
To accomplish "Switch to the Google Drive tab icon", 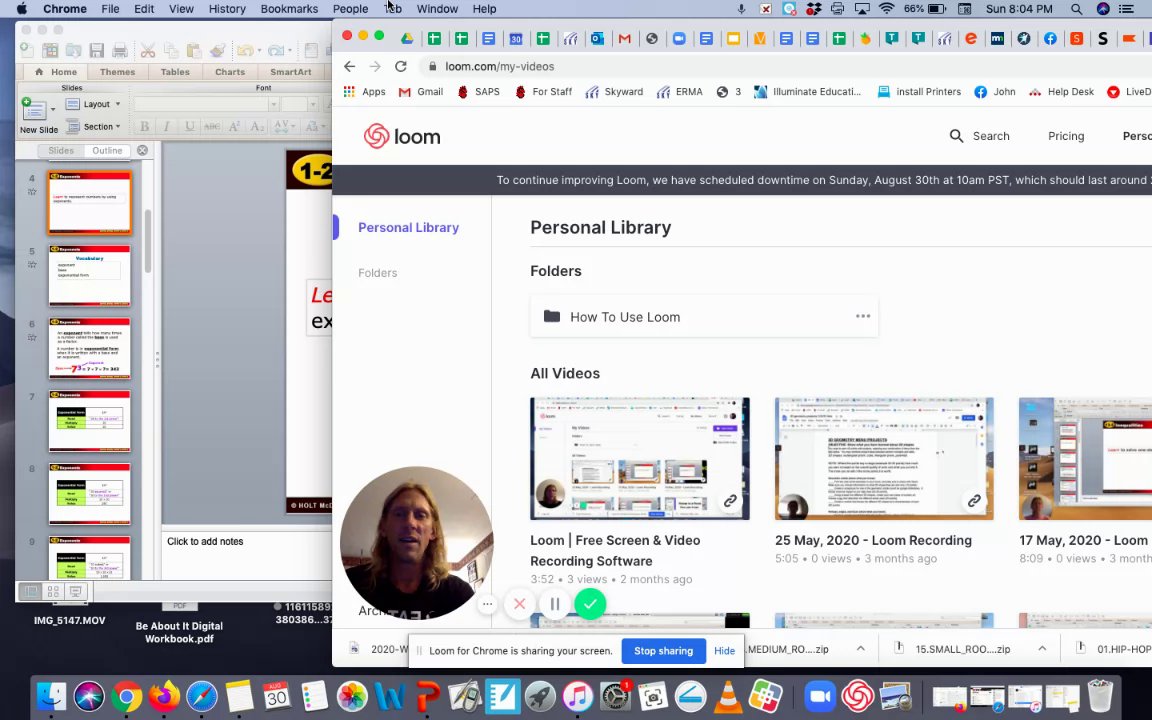I will (406, 38).
